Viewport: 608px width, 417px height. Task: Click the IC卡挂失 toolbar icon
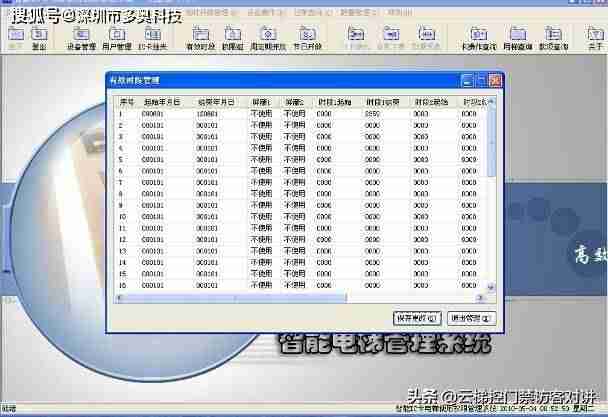click(x=152, y=38)
